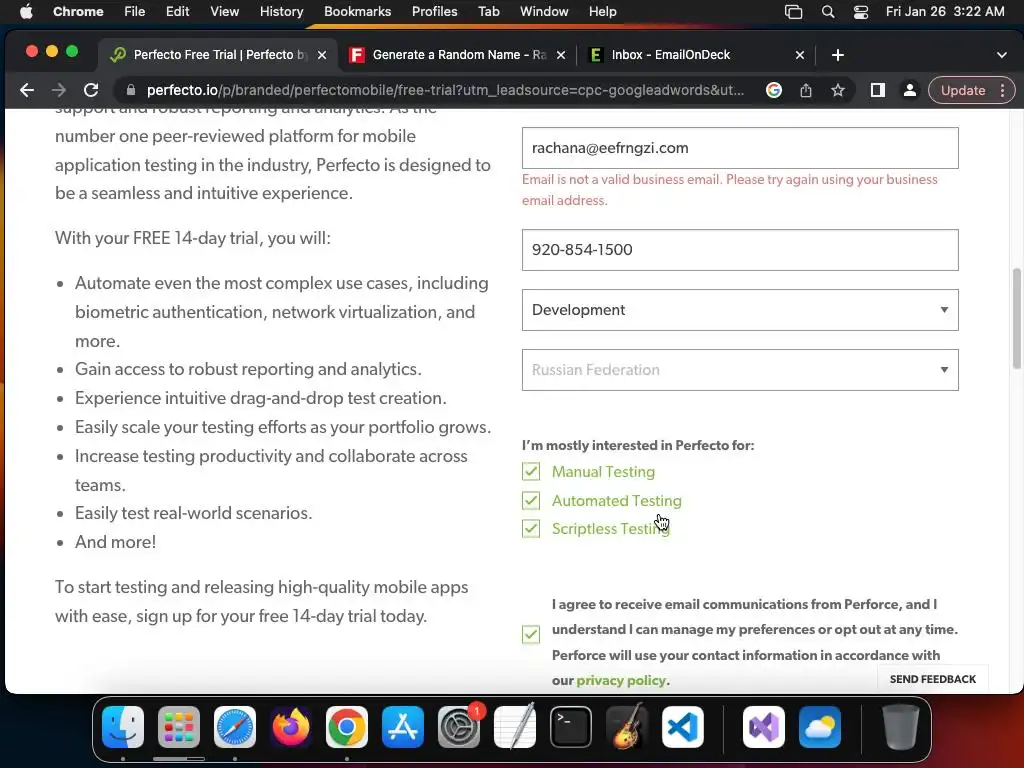Open the Edit menu
The image size is (1024, 768).
[177, 12]
